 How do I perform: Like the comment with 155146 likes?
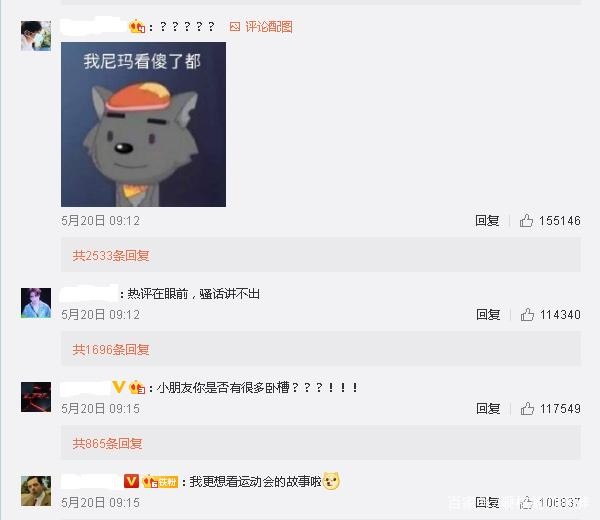526,221
